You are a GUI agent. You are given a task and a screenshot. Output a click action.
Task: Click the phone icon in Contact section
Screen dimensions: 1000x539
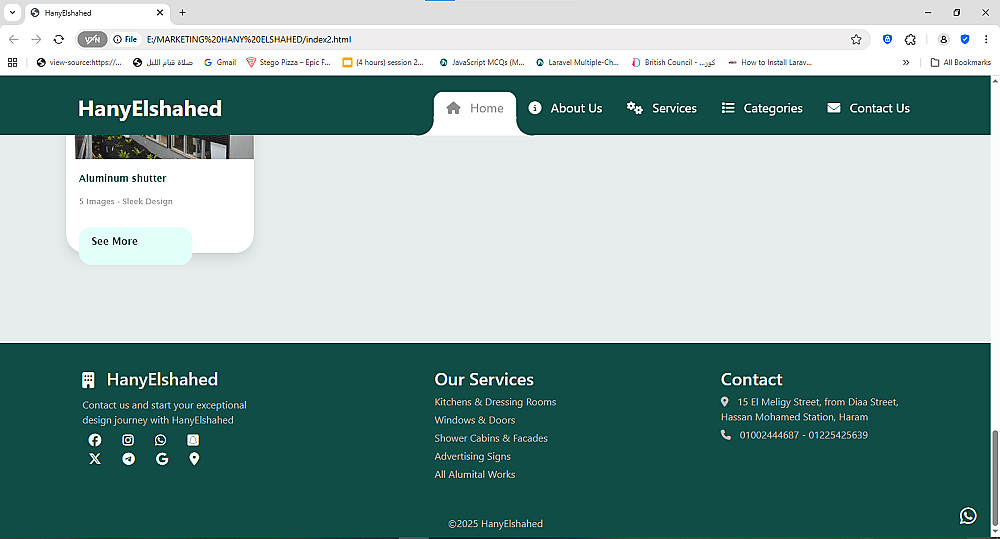pyautogui.click(x=726, y=435)
